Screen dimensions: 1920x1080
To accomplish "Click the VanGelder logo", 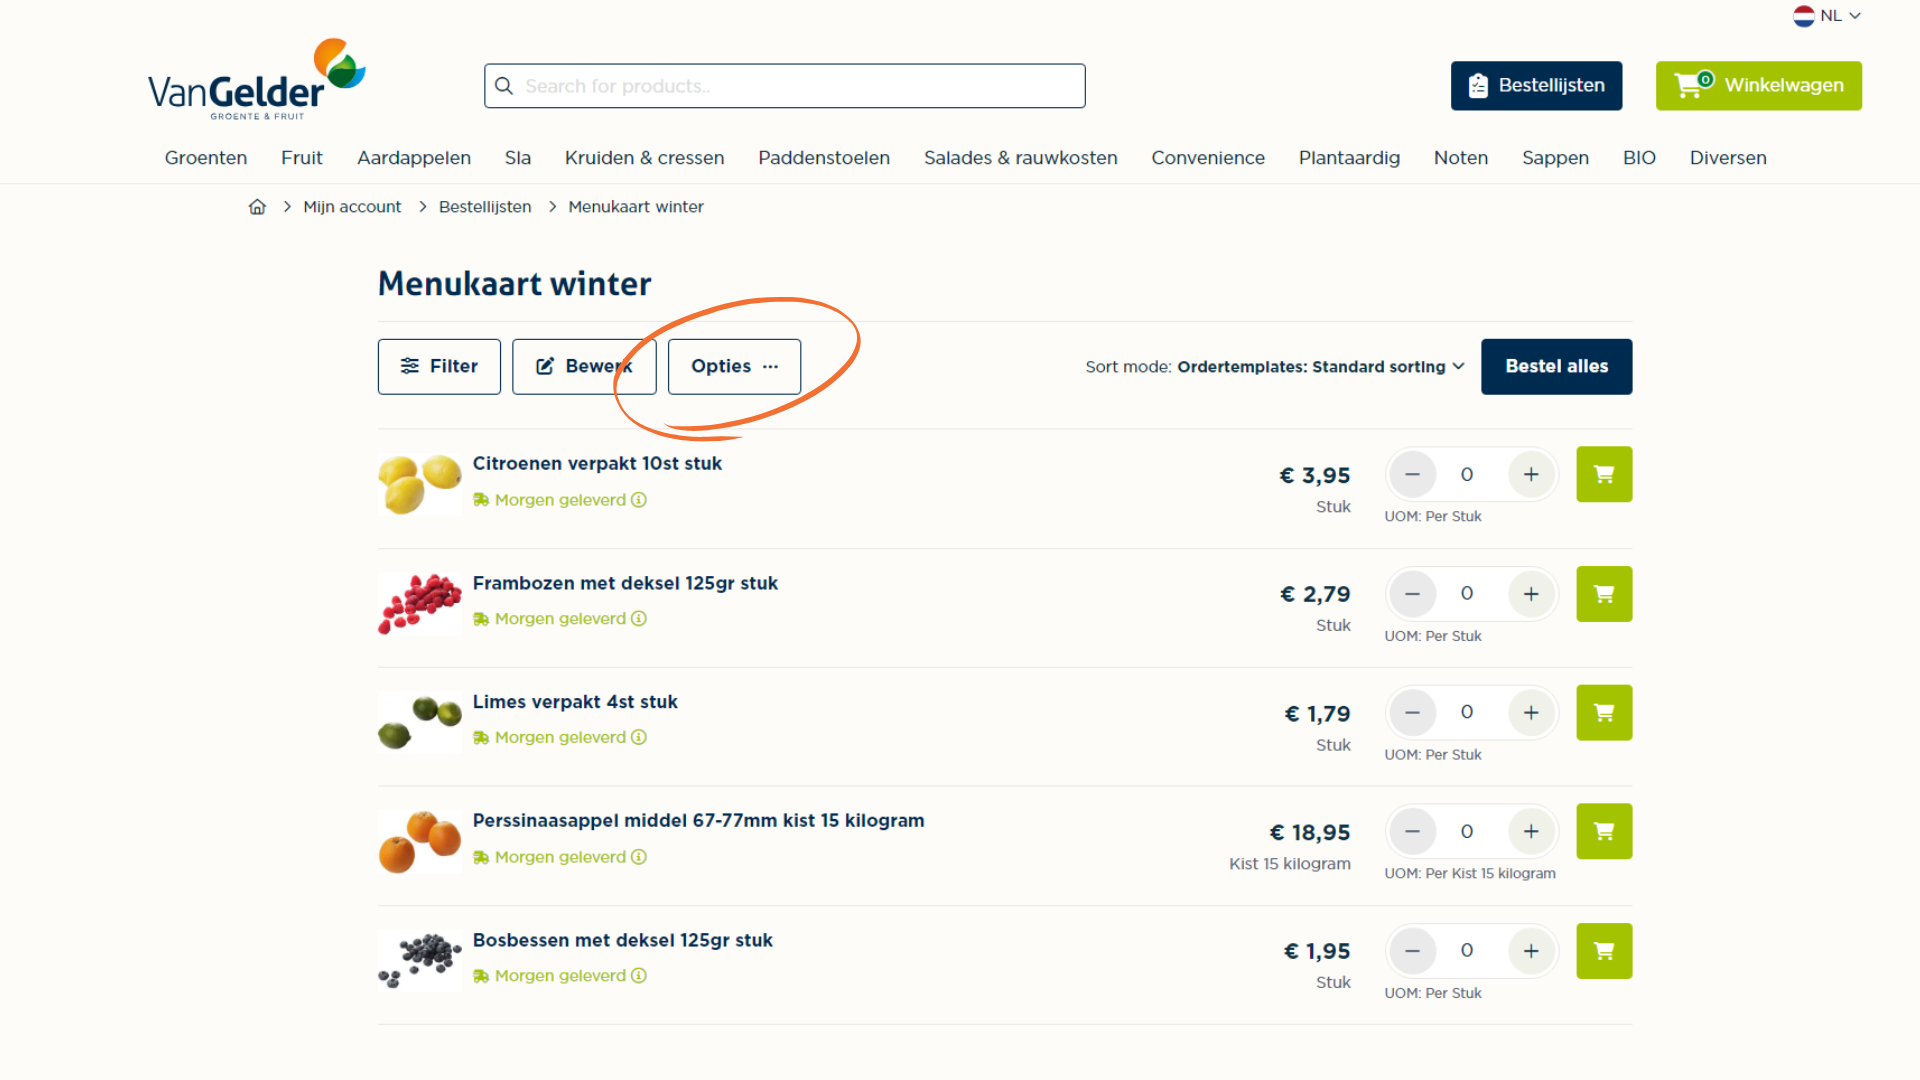I will [257, 80].
